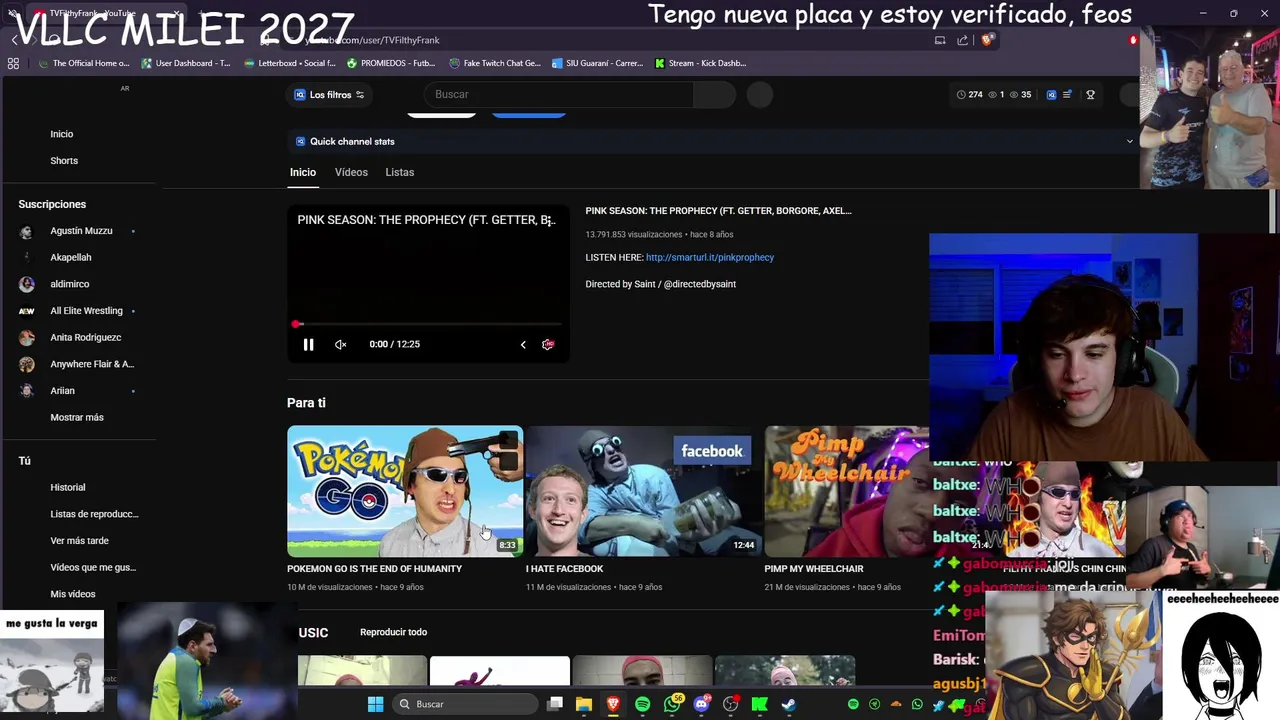
Task: Open PROMIEDOS bookmark
Action: (x=391, y=63)
